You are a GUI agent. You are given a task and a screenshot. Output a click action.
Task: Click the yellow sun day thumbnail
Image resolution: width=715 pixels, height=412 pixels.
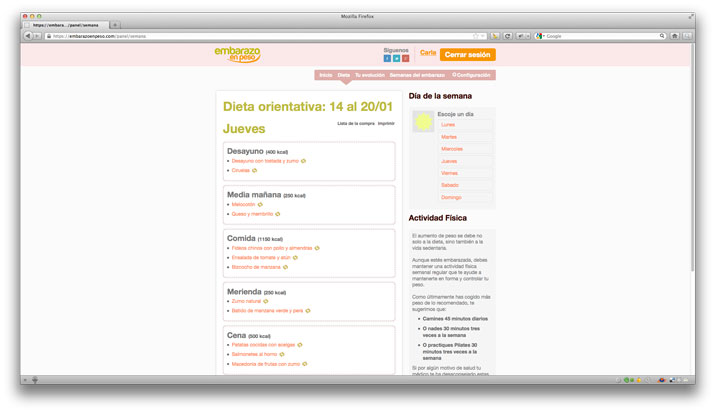point(424,122)
